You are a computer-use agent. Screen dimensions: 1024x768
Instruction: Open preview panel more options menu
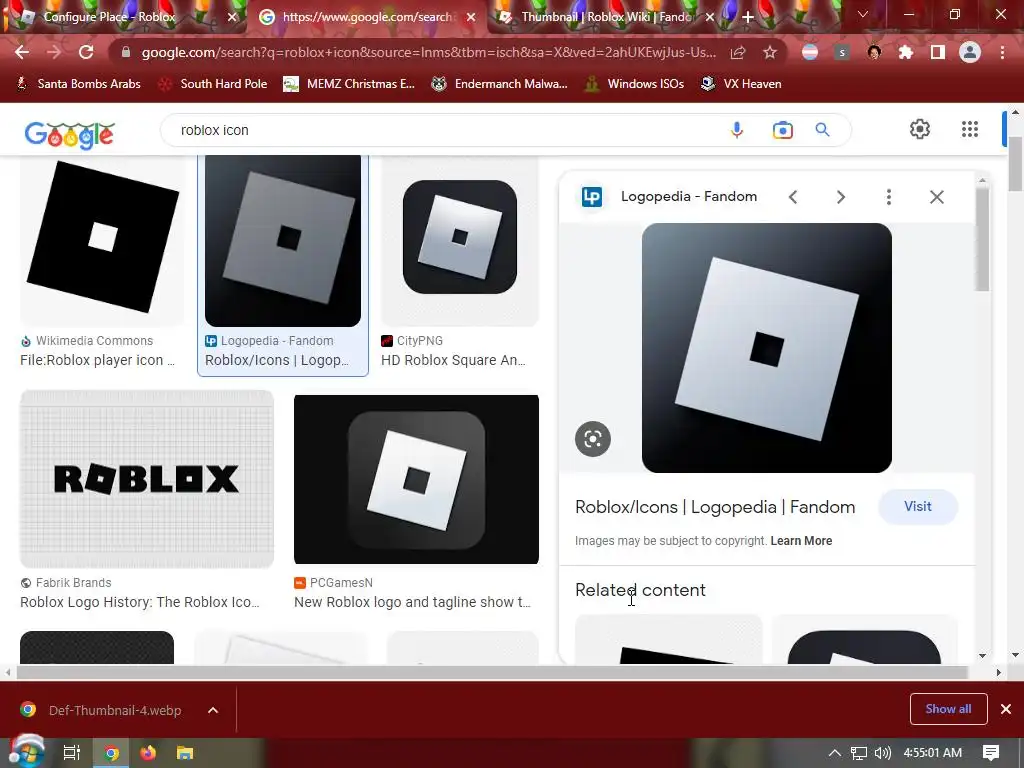click(x=889, y=197)
